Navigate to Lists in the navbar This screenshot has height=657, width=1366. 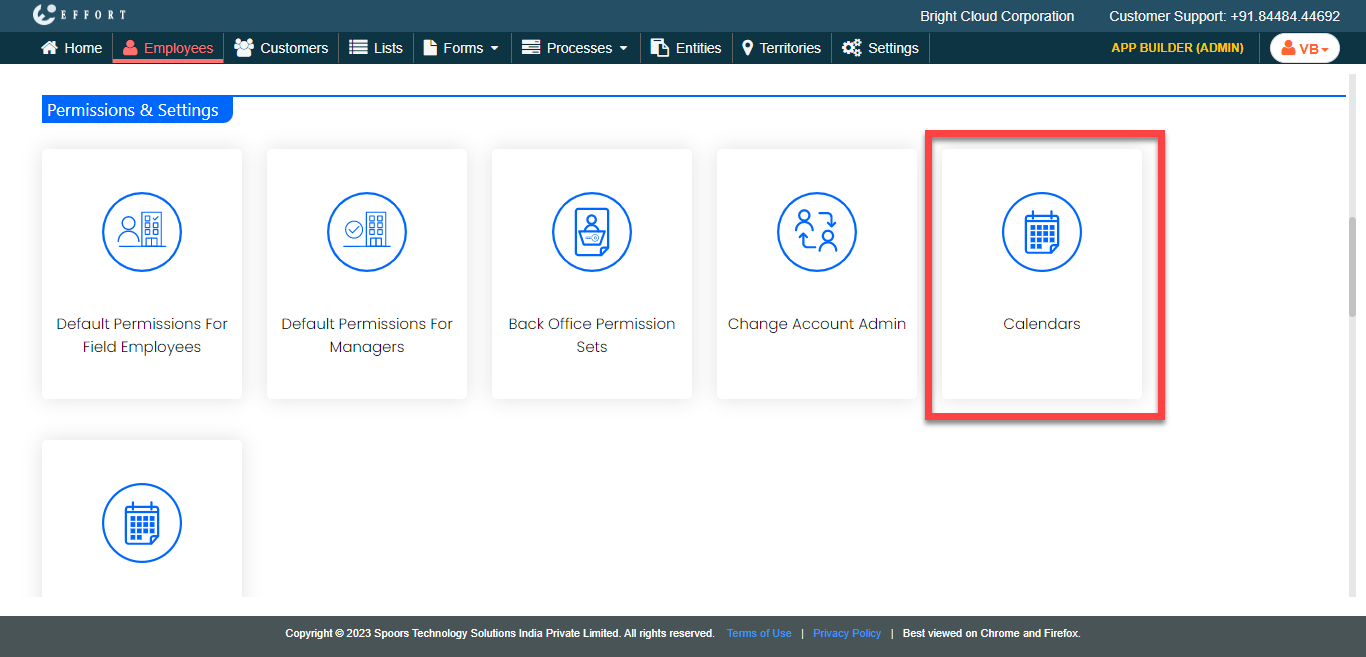376,48
